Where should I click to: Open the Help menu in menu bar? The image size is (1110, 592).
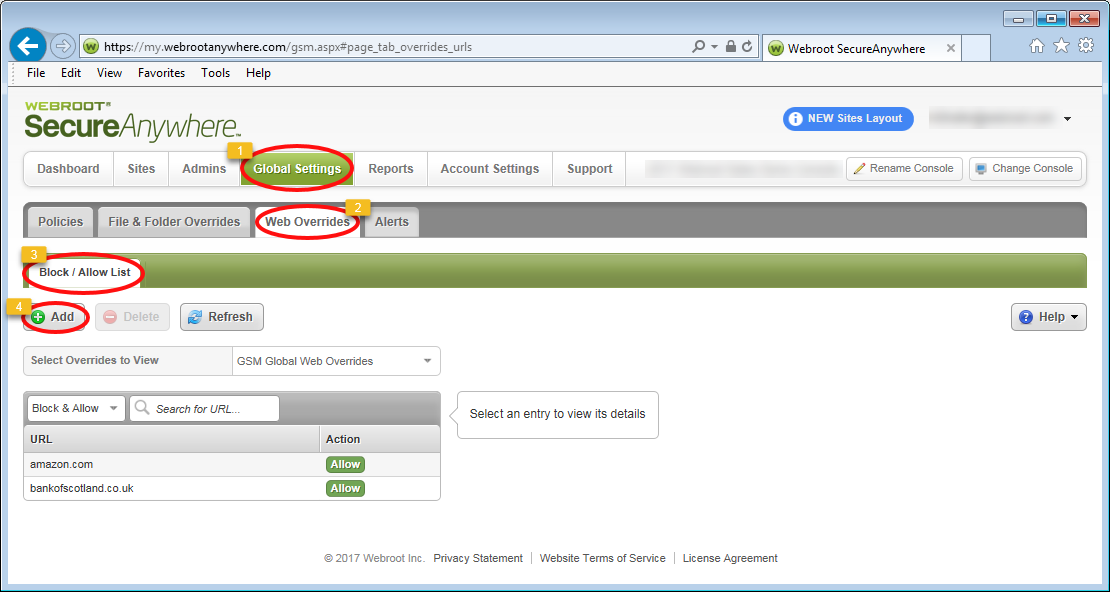pyautogui.click(x=258, y=73)
